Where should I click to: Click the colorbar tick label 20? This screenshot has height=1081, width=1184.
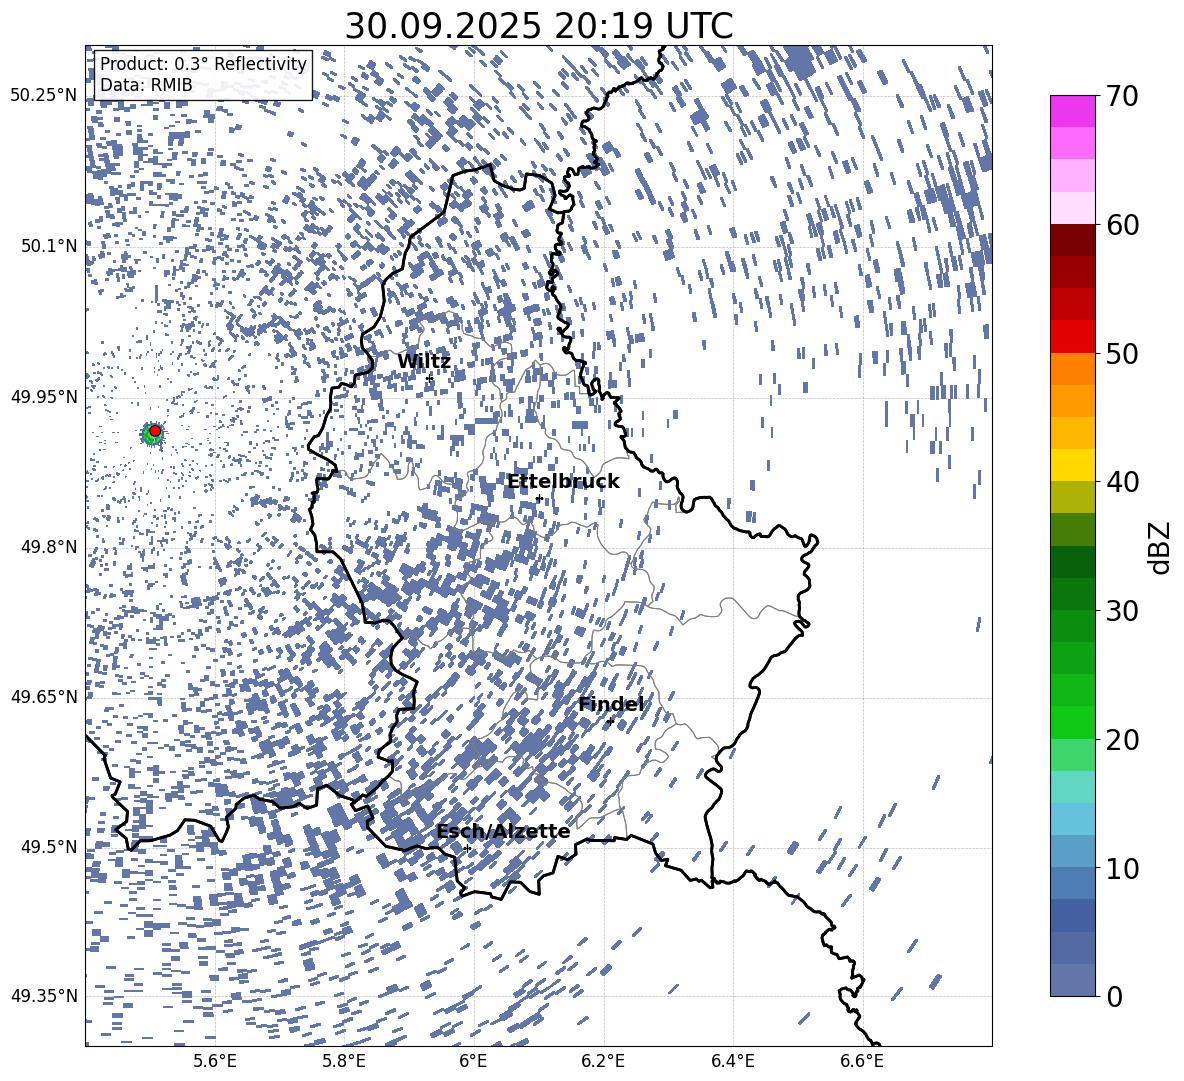(x=1122, y=739)
